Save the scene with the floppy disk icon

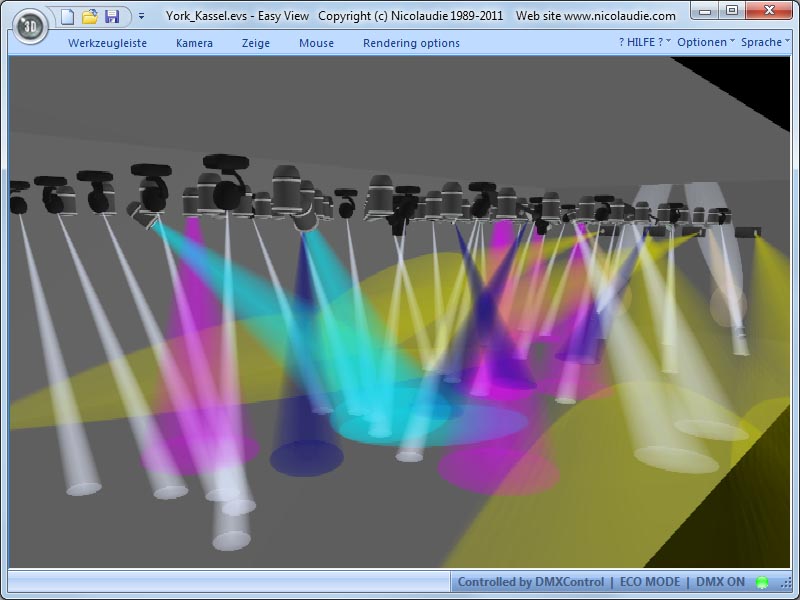111,16
